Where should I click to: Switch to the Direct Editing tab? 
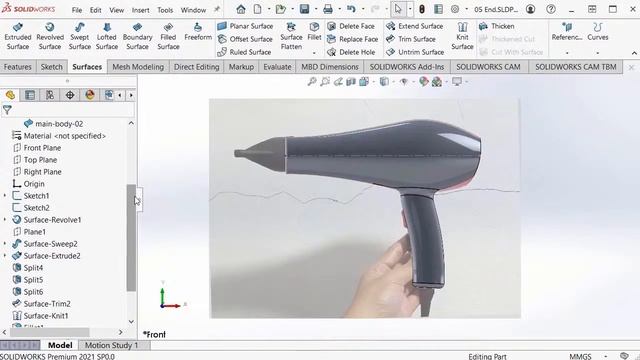click(196, 67)
